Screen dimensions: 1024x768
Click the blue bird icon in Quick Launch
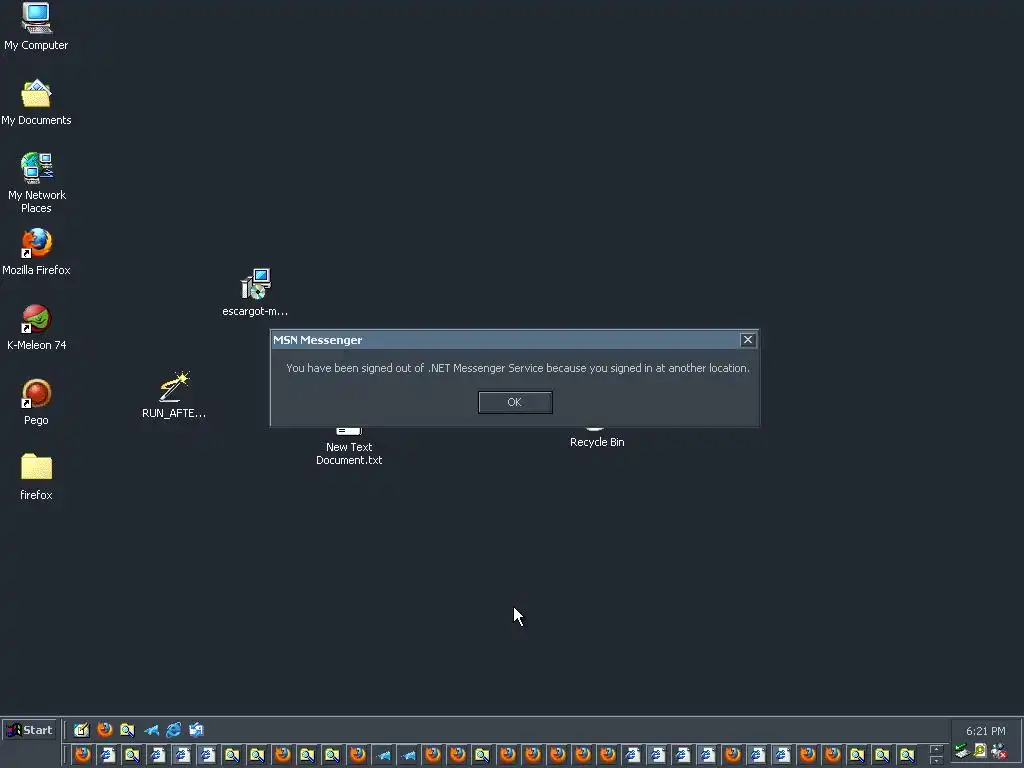[151, 730]
